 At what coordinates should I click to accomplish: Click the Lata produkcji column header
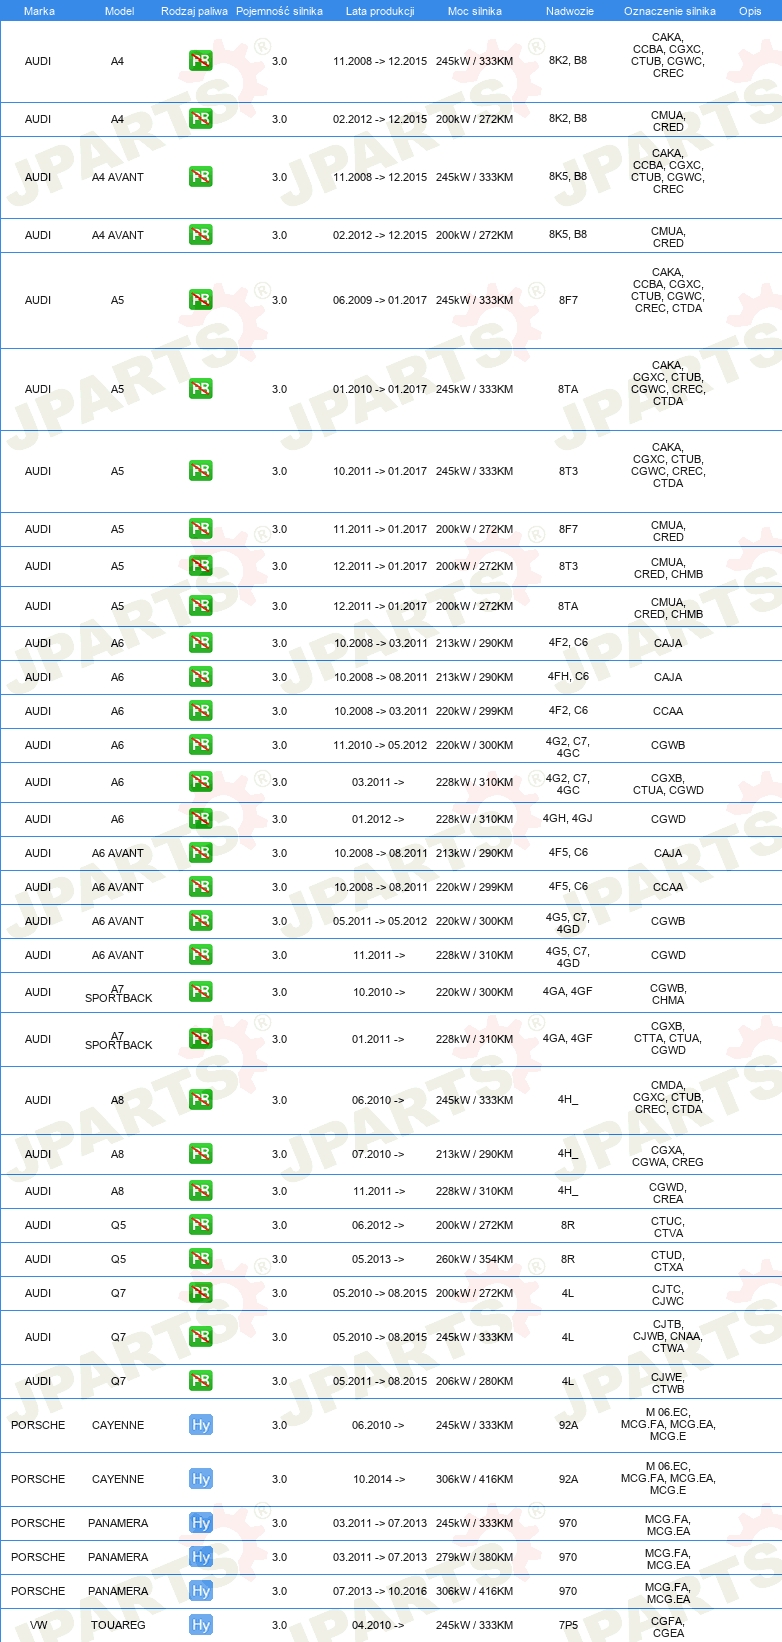380,11
